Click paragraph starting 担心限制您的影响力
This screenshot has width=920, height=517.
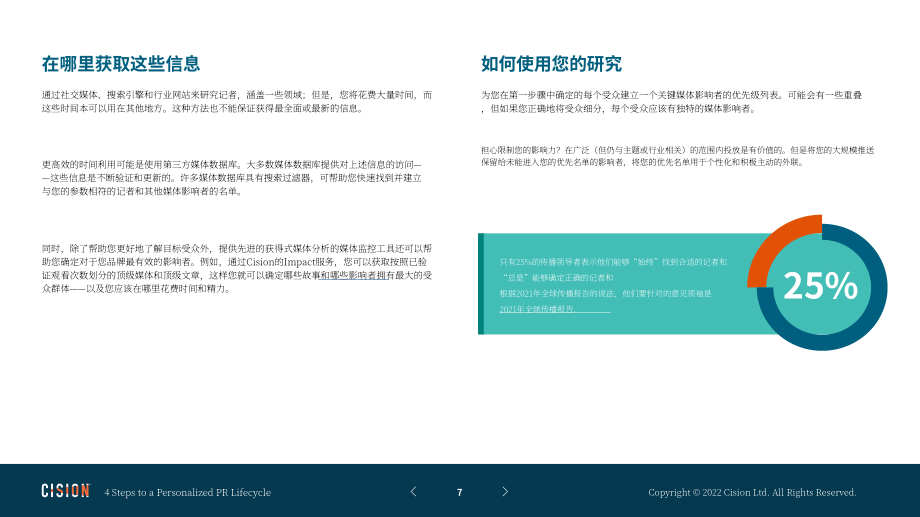(x=678, y=156)
